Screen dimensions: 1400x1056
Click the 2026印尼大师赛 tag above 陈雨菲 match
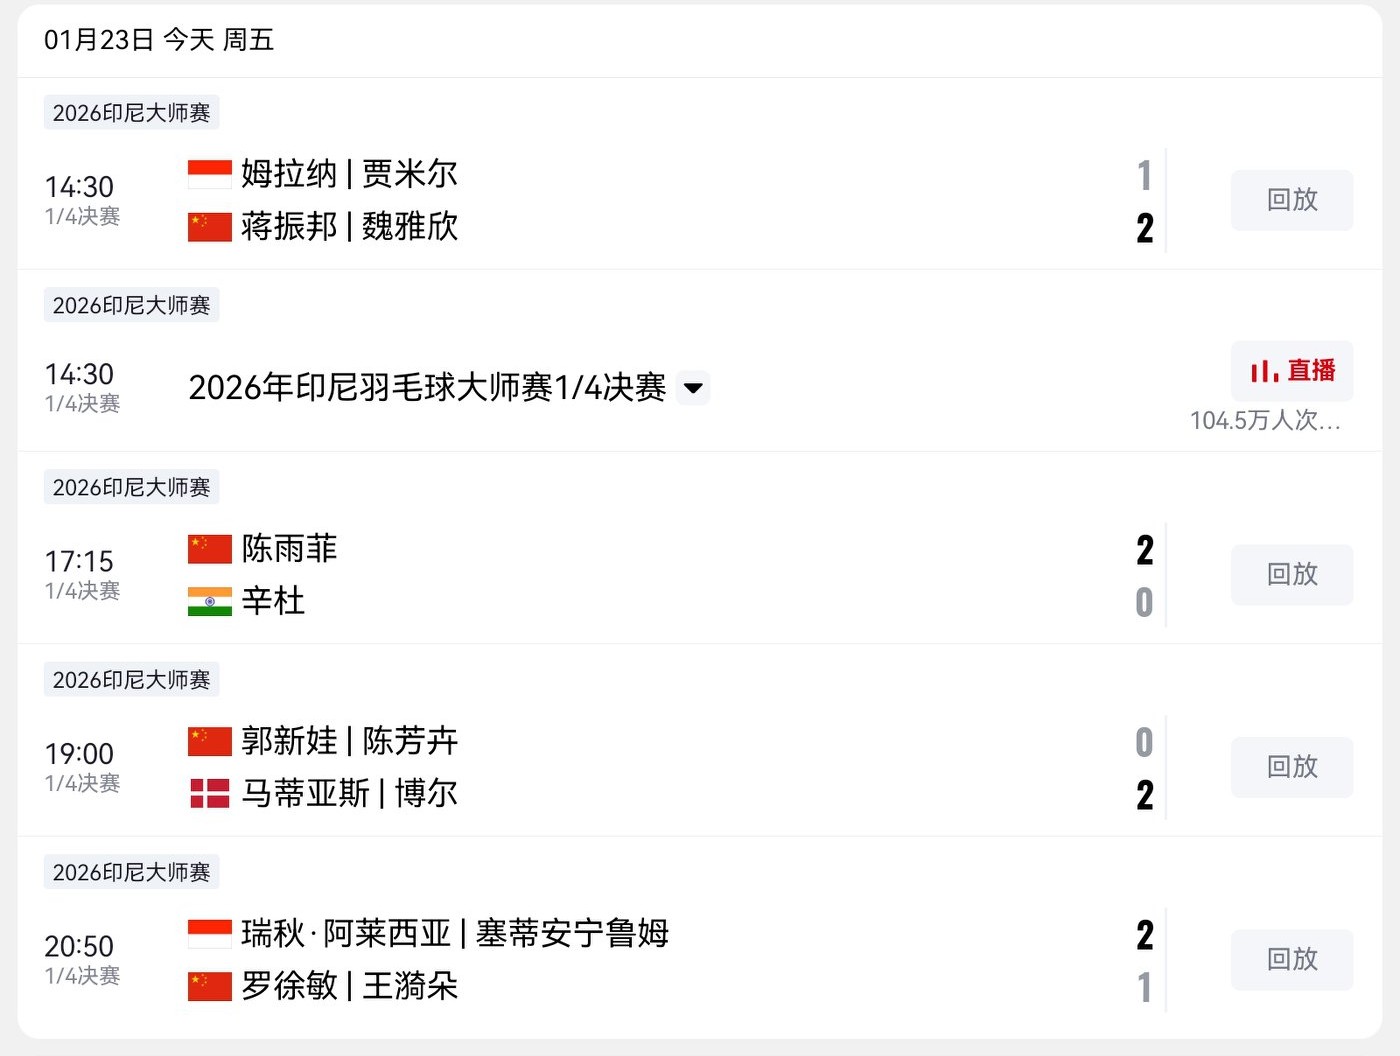tap(131, 487)
